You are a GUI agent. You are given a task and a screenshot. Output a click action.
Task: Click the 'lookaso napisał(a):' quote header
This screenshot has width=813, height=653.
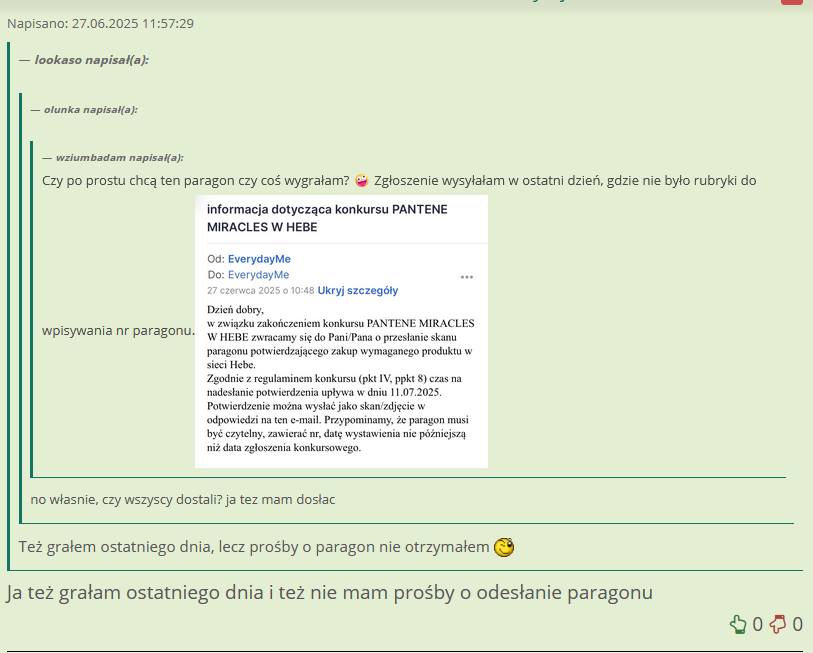(91, 60)
